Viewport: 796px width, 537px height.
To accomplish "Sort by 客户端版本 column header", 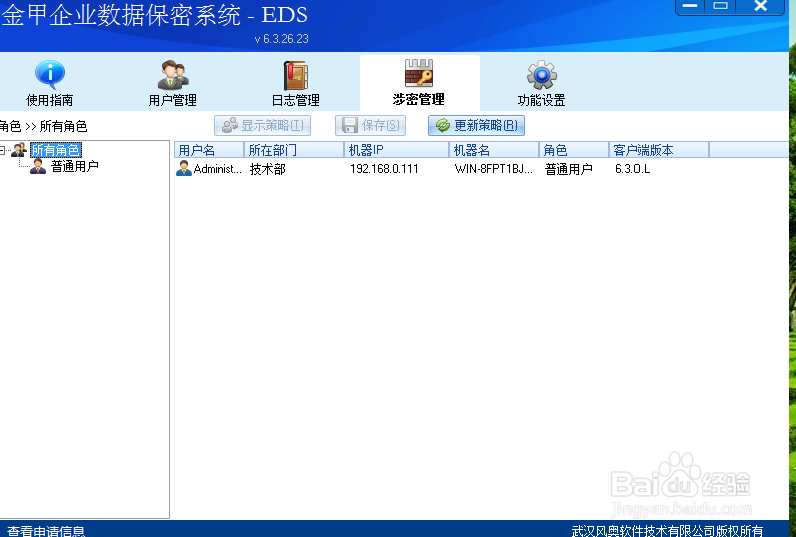I will tap(659, 150).
